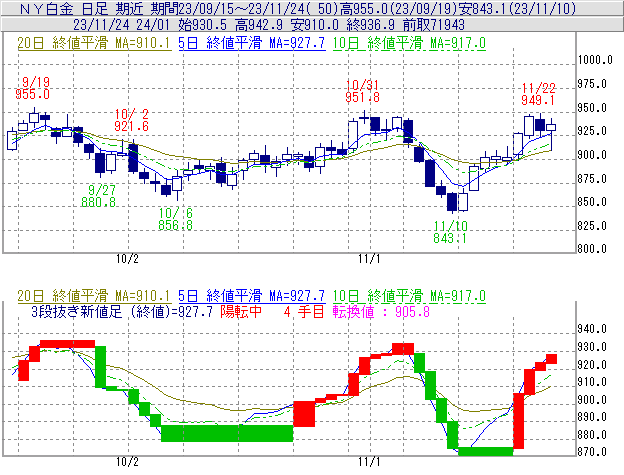Click the red 陽転中 status text

point(241,311)
